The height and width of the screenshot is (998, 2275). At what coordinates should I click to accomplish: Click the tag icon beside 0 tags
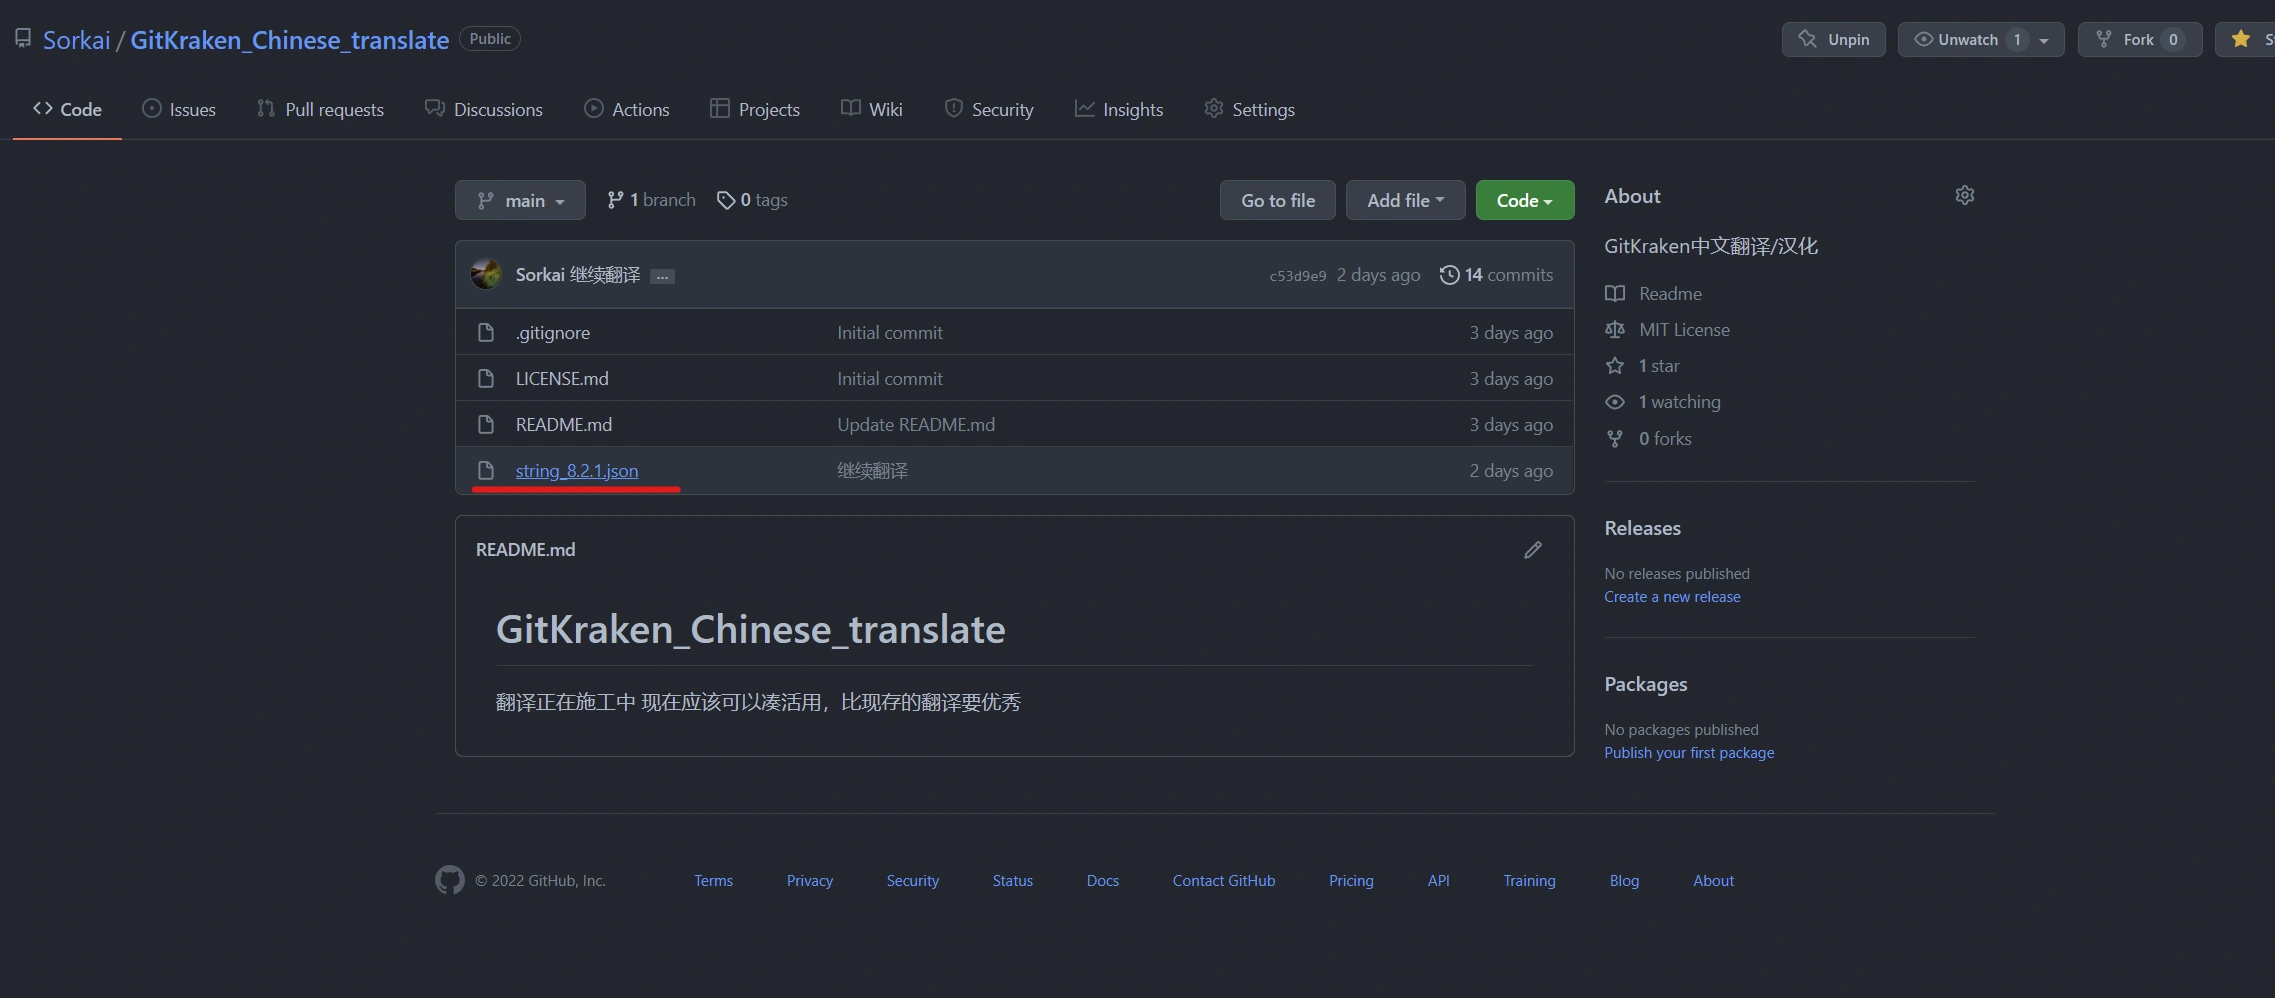tap(726, 200)
